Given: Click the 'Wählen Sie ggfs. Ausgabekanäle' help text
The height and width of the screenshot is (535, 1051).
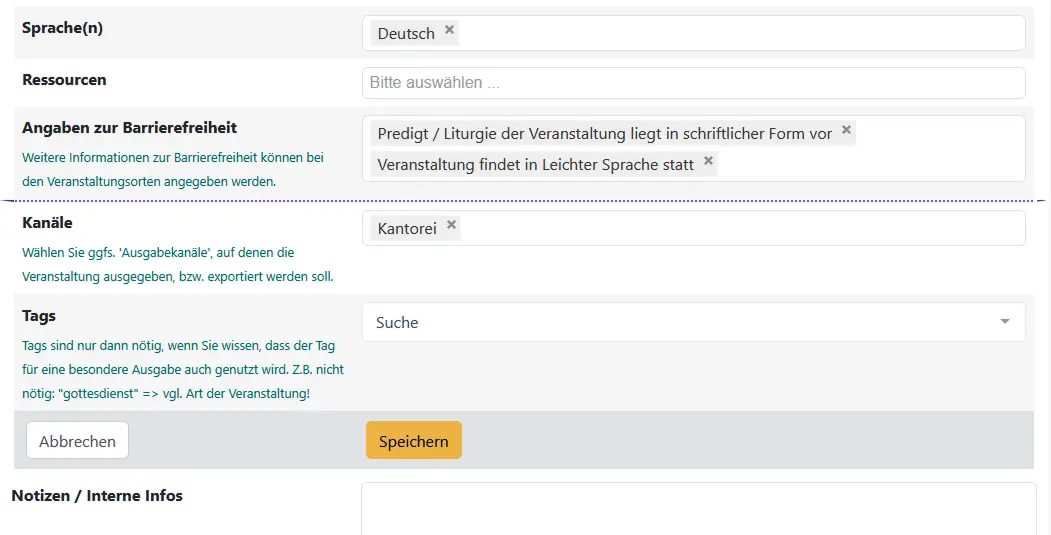Looking at the screenshot, I should 178,265.
